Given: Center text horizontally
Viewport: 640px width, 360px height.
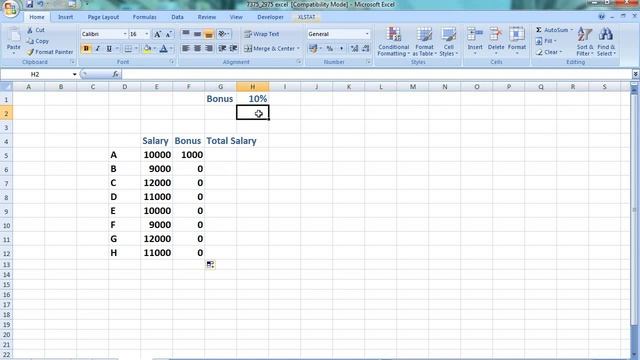Looking at the screenshot, I should click(x=197, y=49).
